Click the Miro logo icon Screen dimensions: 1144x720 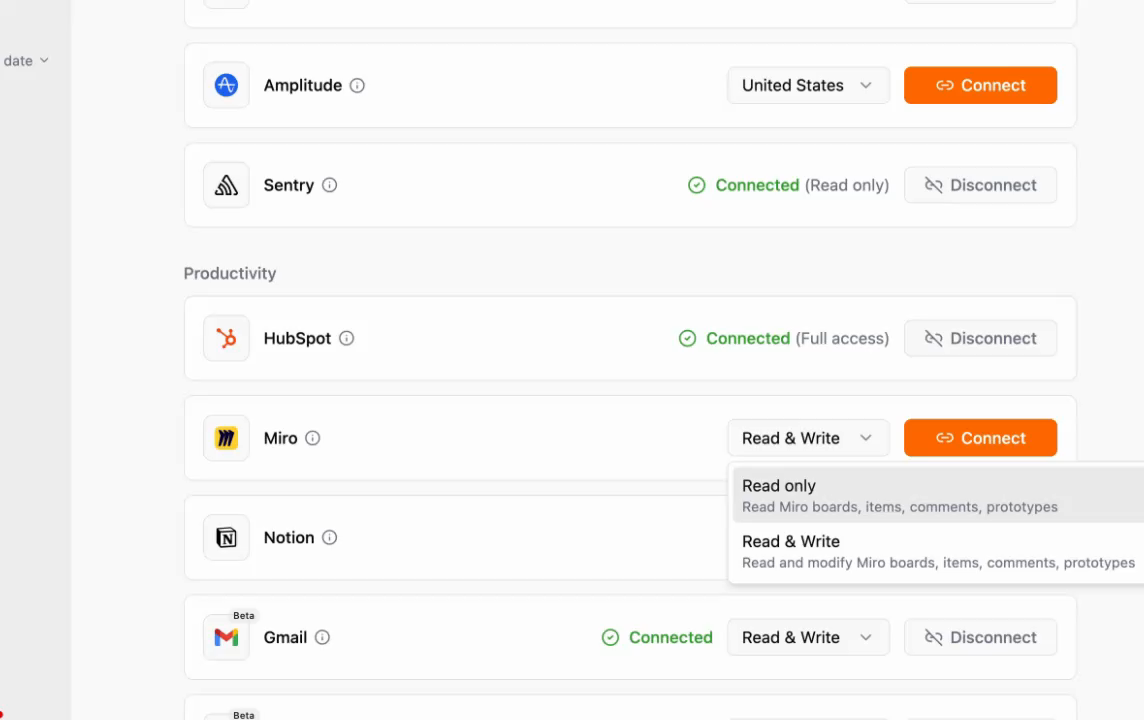[x=226, y=438]
